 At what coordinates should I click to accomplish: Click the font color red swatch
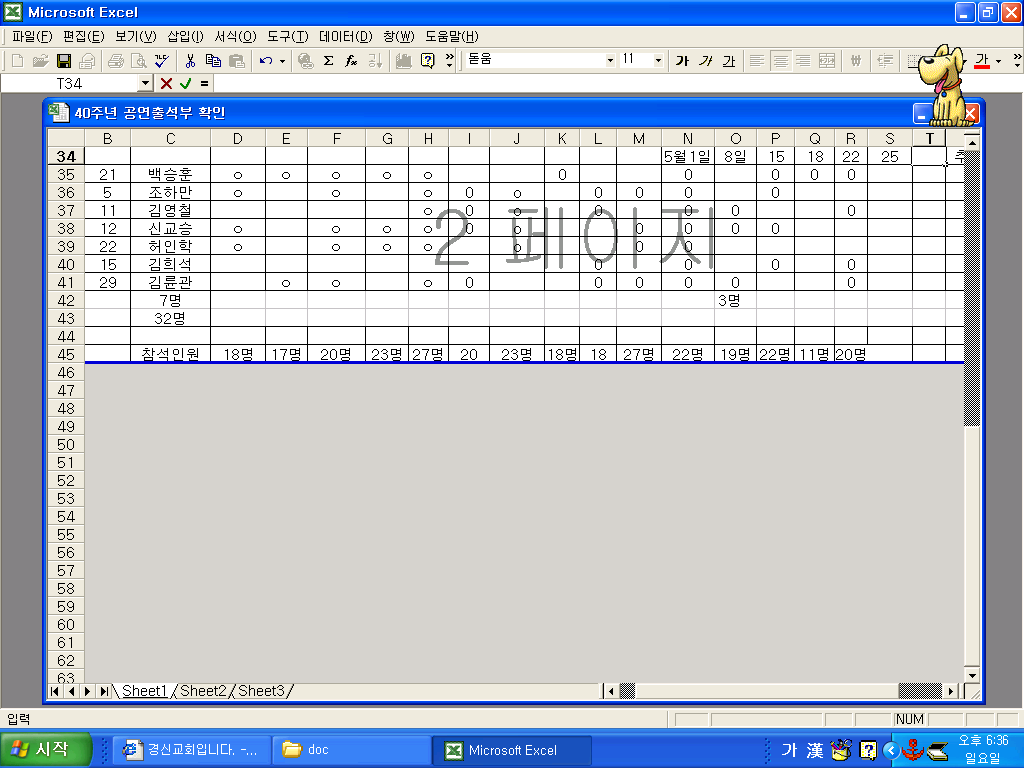click(982, 62)
